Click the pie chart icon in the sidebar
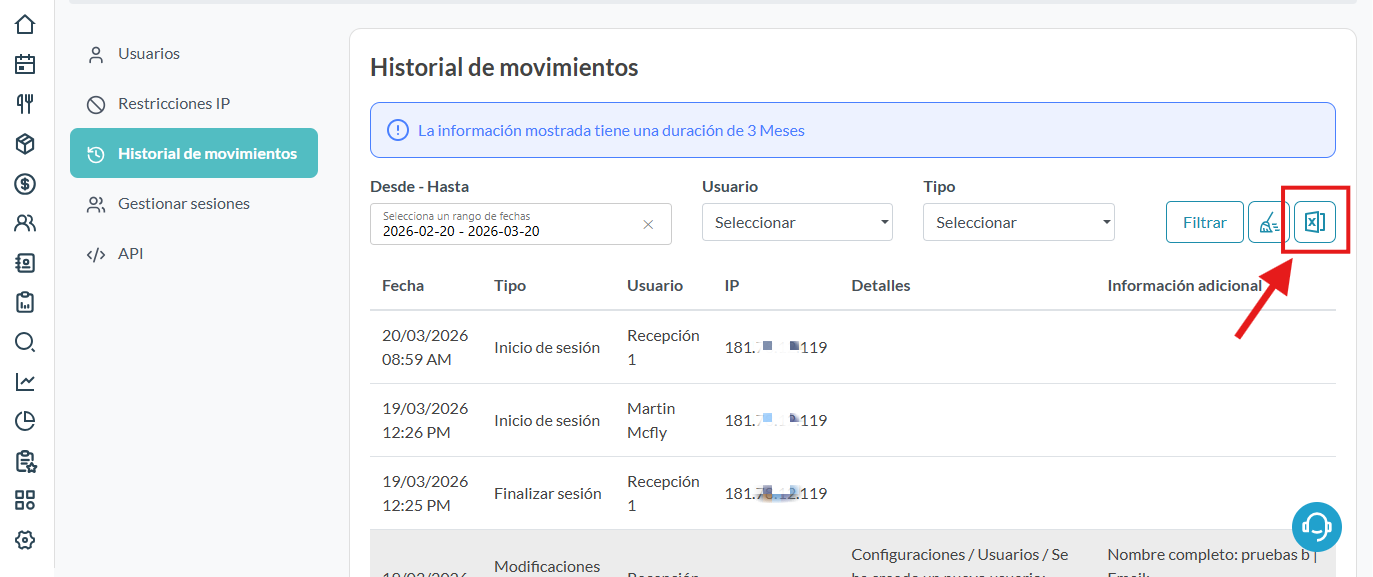This screenshot has width=1373, height=577. point(25,421)
